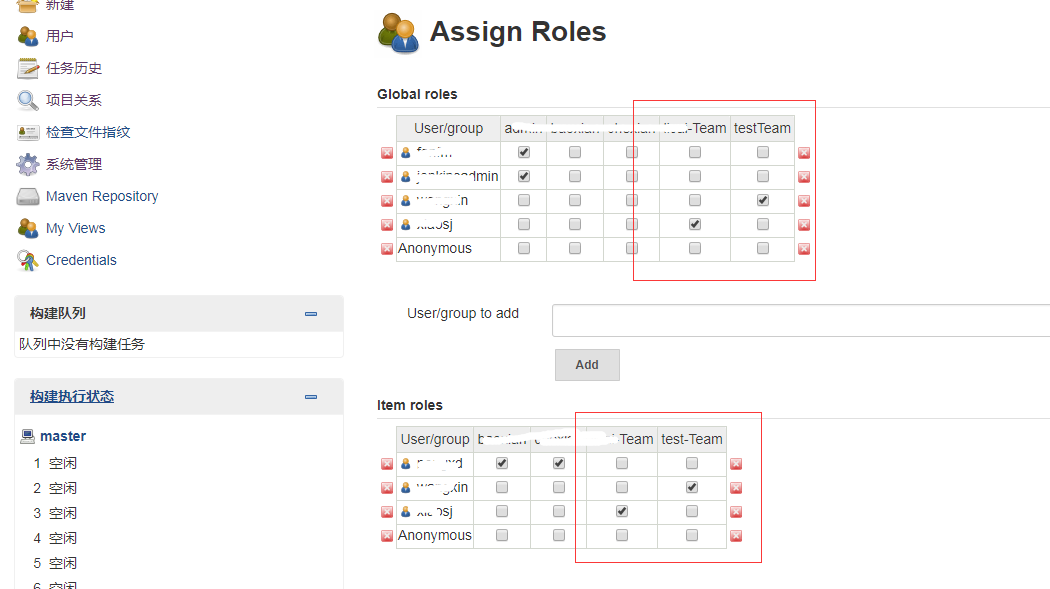This screenshot has height=589, width=1050.
Task: Open the Credentials keys icon
Action: pyautogui.click(x=27, y=260)
